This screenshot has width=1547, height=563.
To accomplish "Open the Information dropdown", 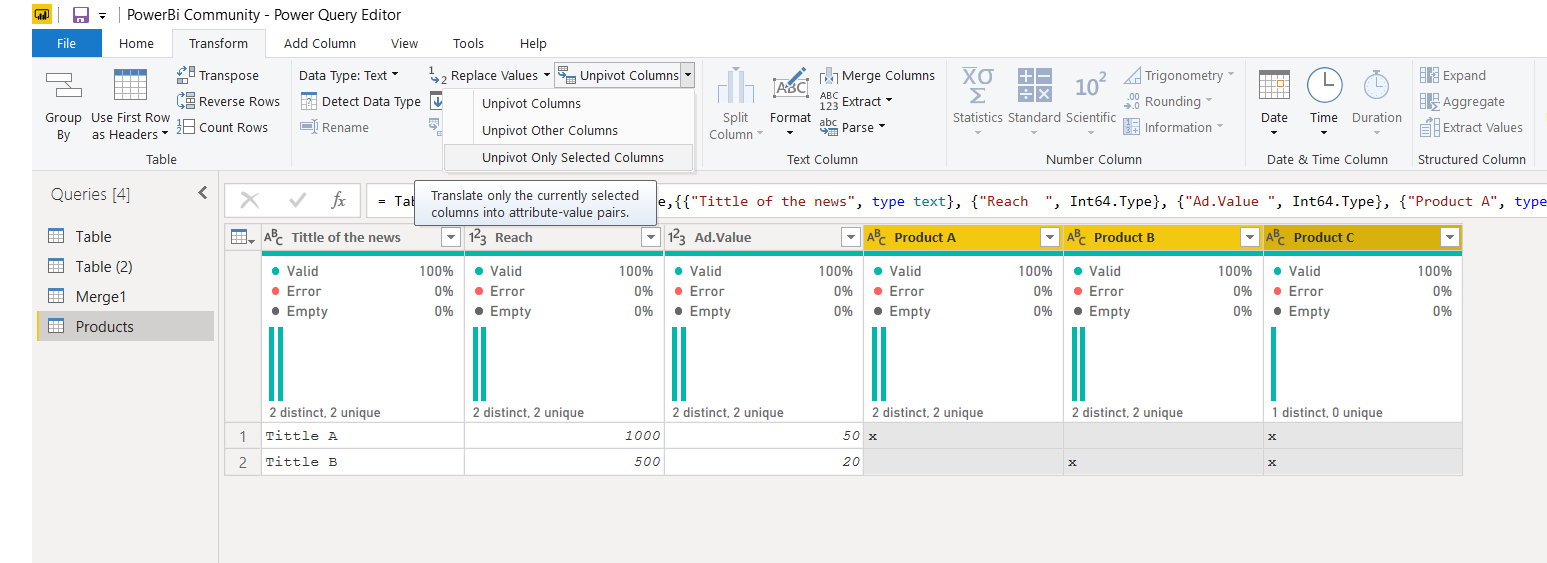I will coord(1173,127).
